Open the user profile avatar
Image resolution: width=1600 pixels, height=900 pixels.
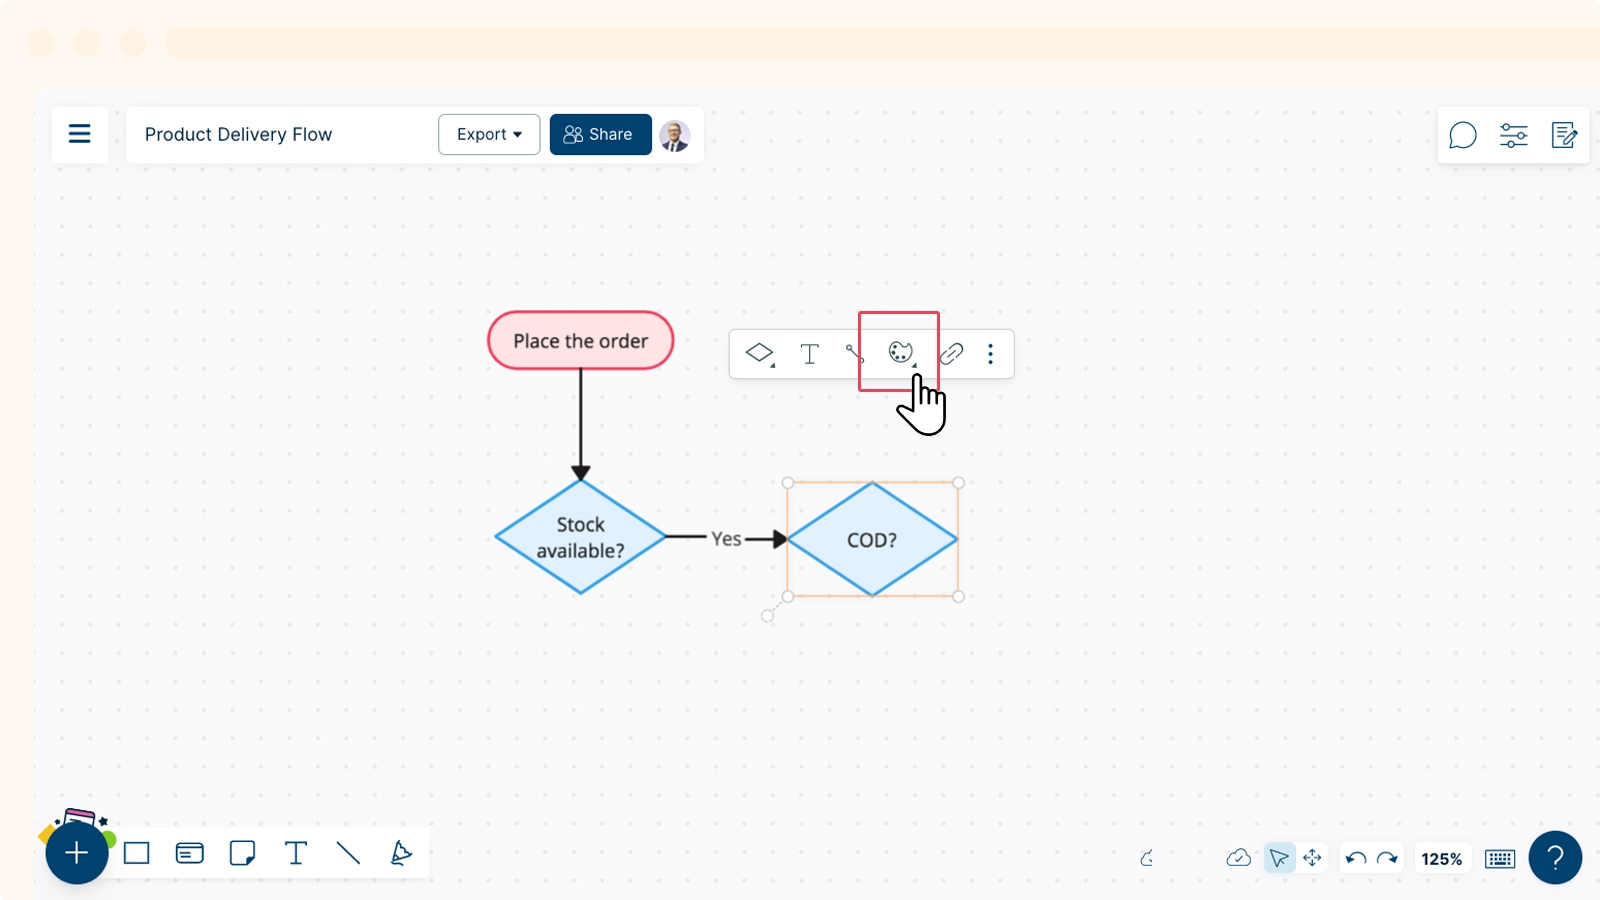[675, 135]
